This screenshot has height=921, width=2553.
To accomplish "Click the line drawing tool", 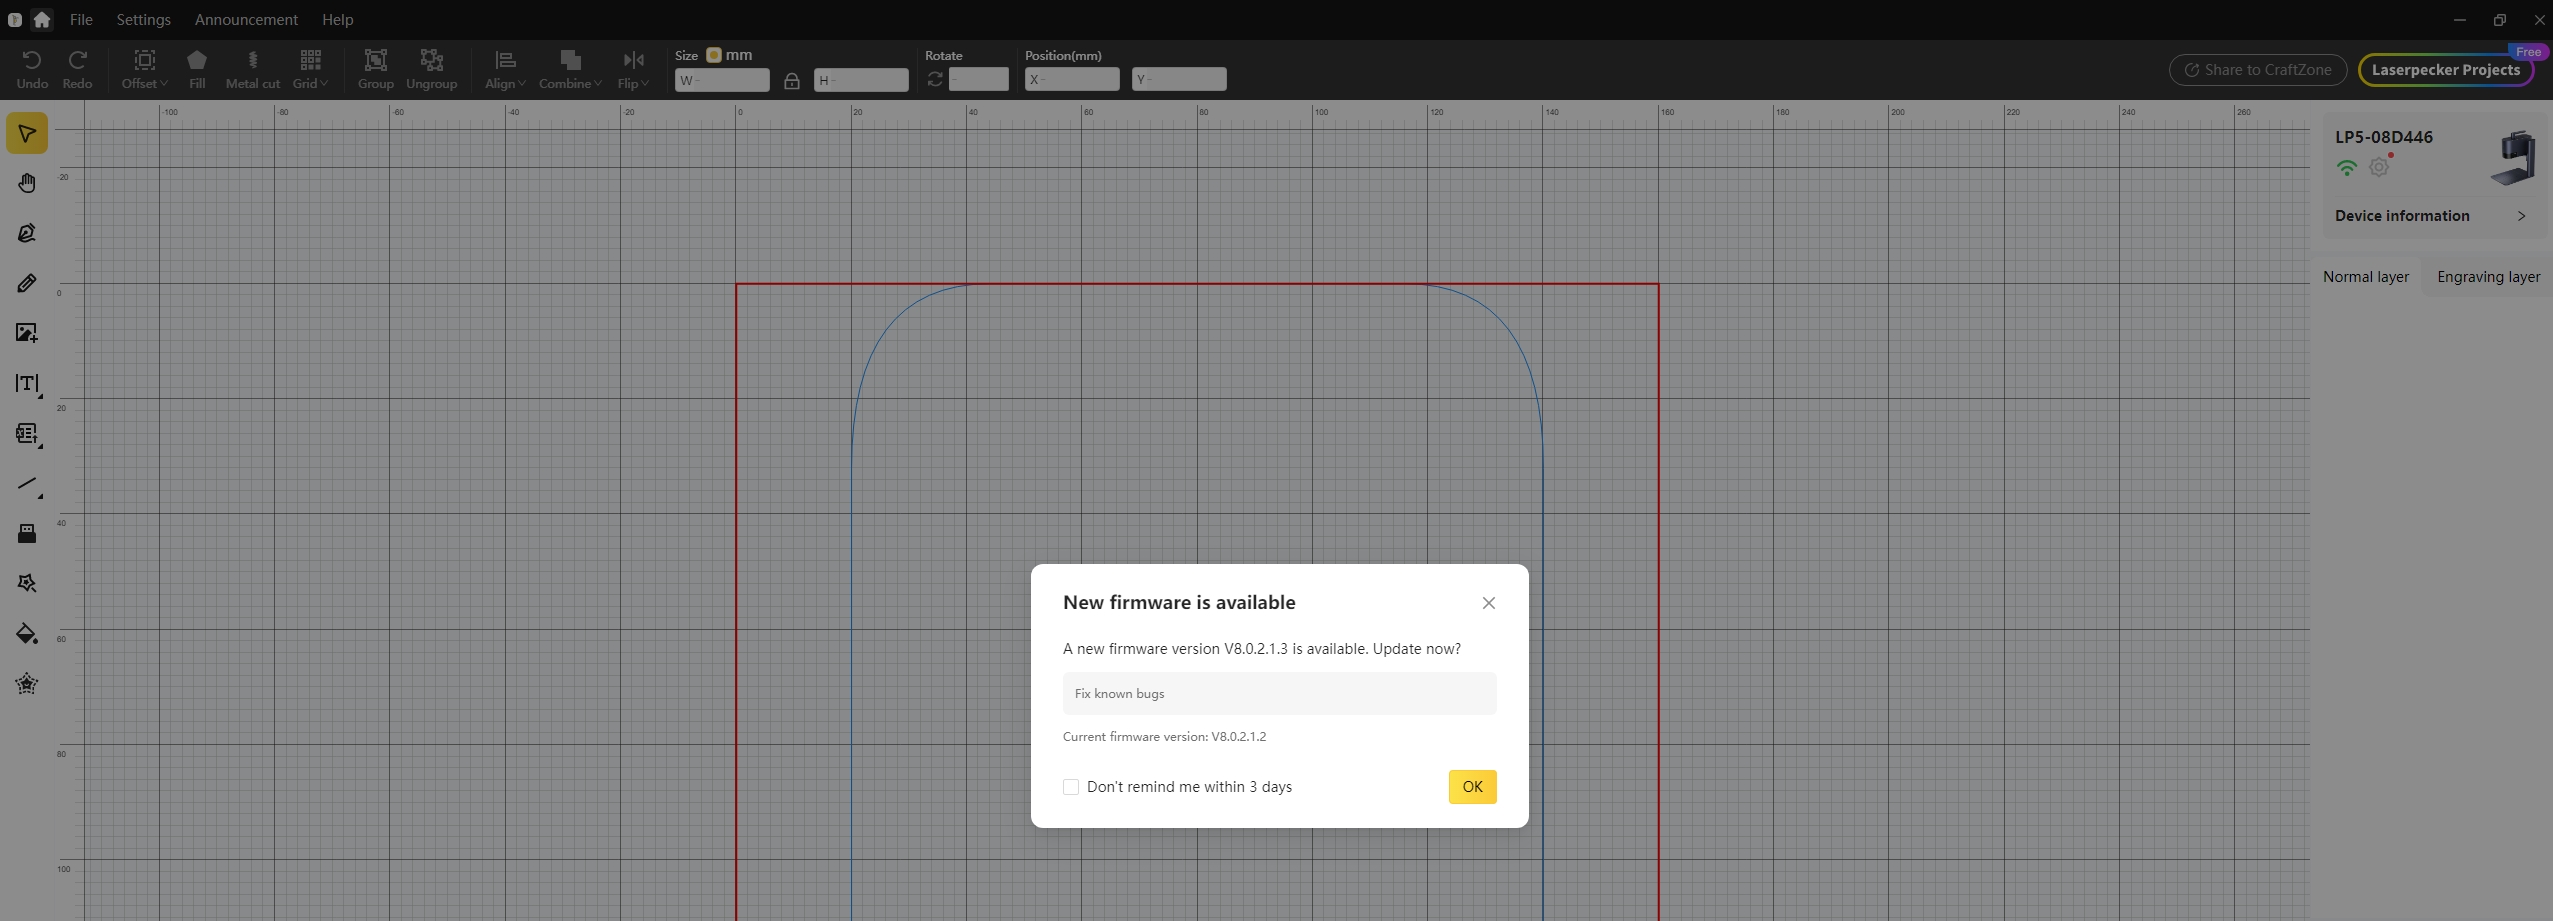I will (27, 484).
